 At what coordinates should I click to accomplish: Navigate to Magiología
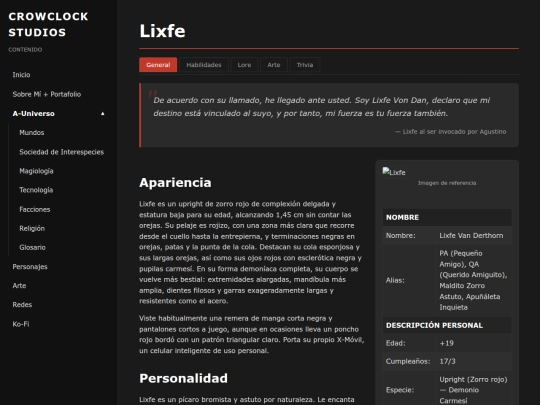(x=36, y=171)
